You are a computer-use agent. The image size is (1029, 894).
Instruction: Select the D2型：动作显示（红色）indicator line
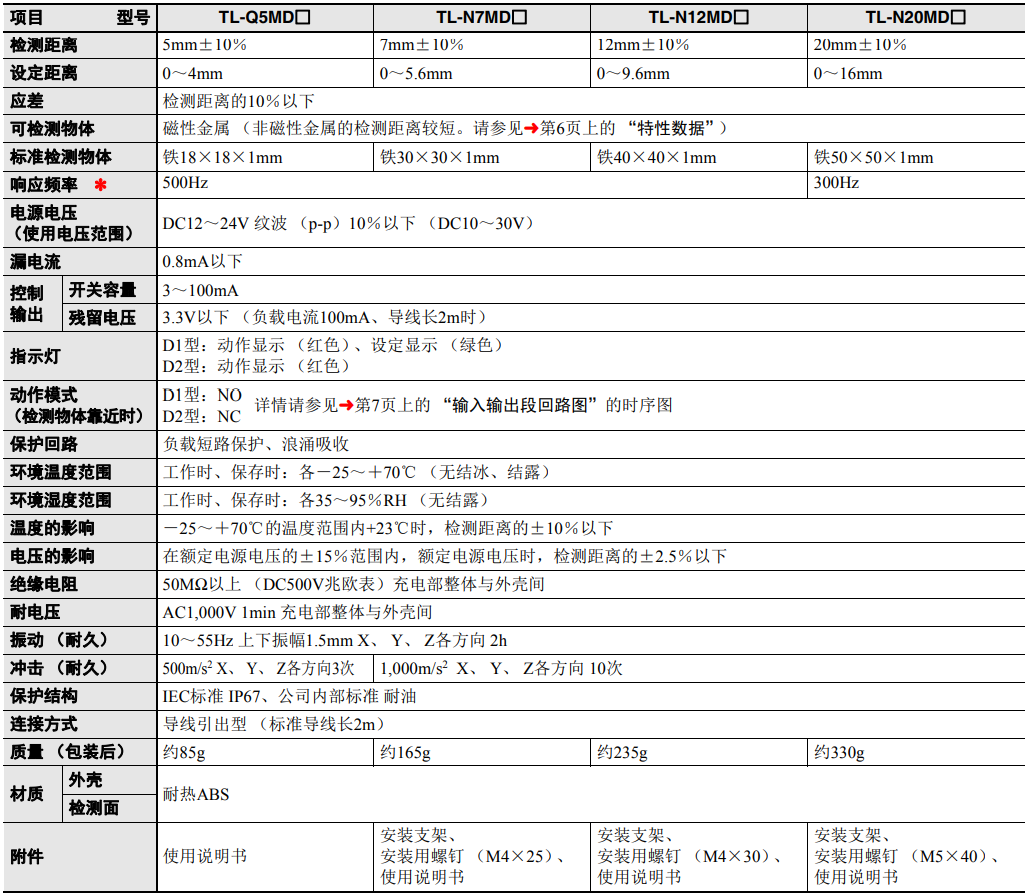coord(258,366)
